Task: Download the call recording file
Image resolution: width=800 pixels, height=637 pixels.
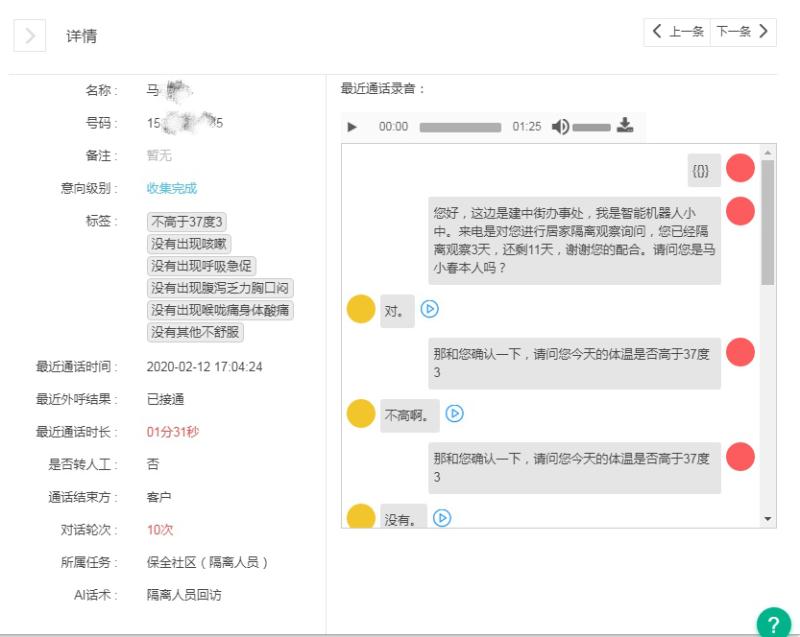Action: coord(626,126)
